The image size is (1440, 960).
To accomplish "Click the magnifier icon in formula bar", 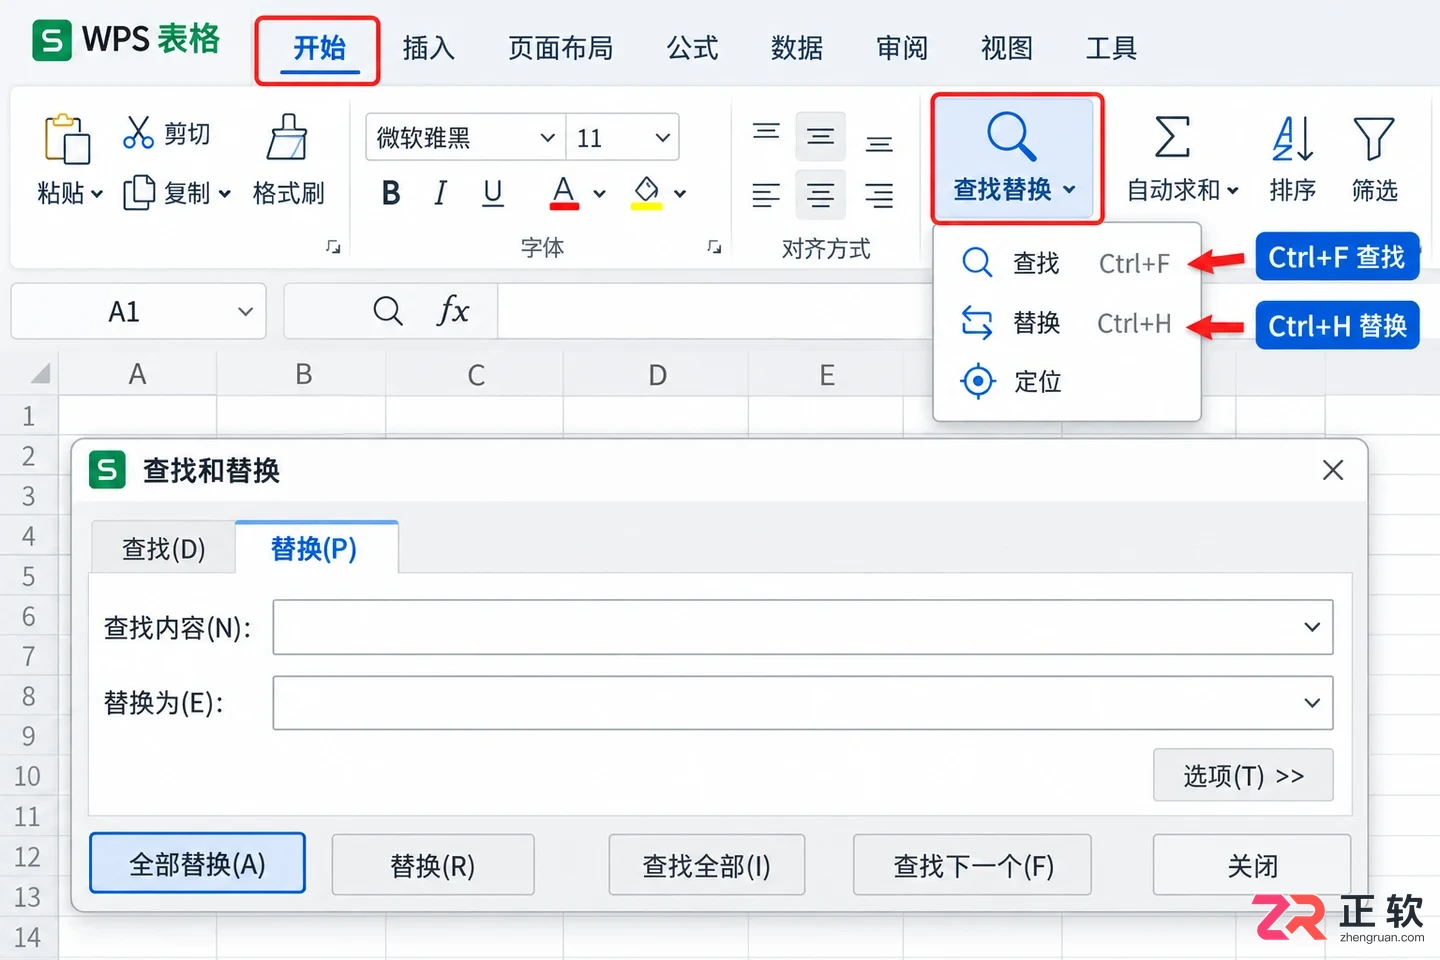I will coord(388,311).
